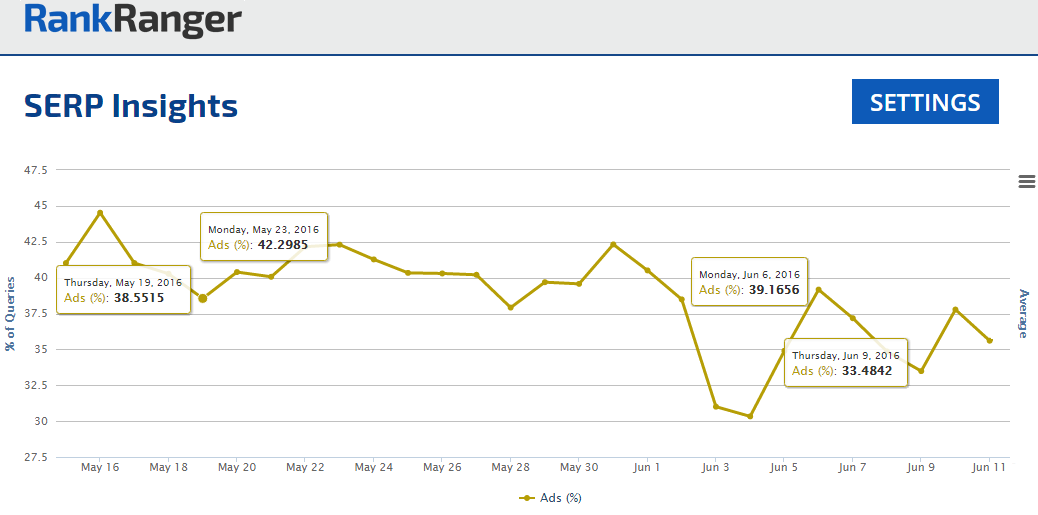Screen dimensions: 1038x515
Task: Select the highlighted May 19 data point
Action: click(202, 298)
